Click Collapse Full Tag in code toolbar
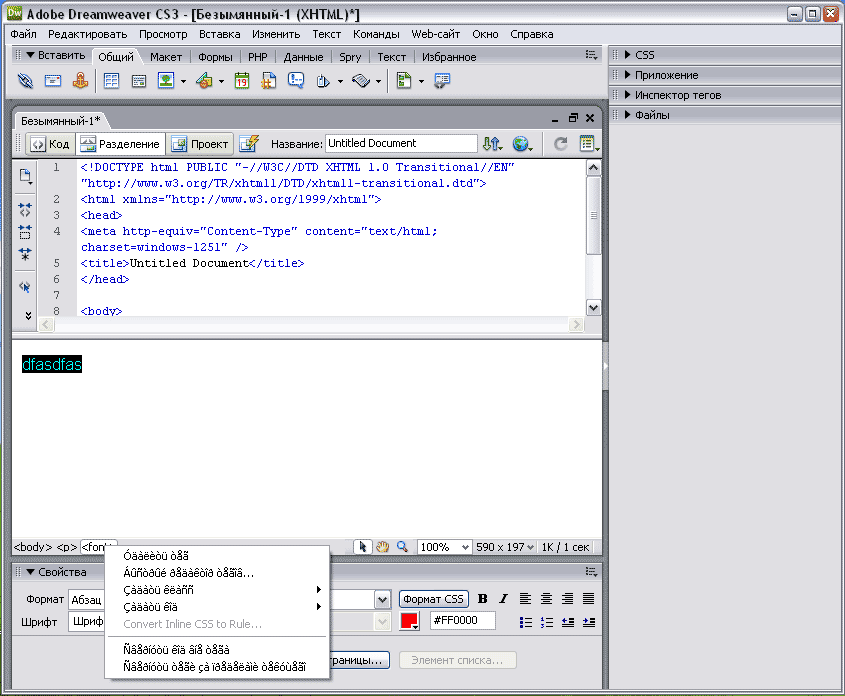Image resolution: width=845 pixels, height=696 pixels. click(x=25, y=209)
